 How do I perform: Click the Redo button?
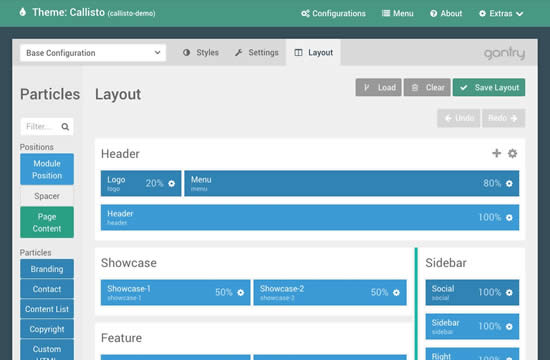point(503,118)
